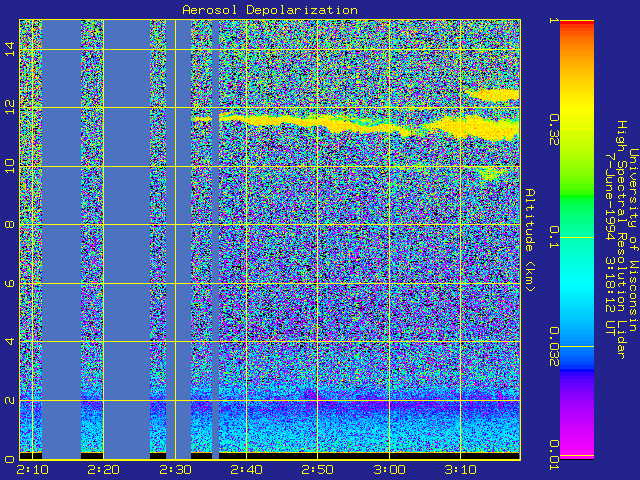Click the altitude axis label '14'
The width and height of the screenshot is (640, 480).
point(10,49)
